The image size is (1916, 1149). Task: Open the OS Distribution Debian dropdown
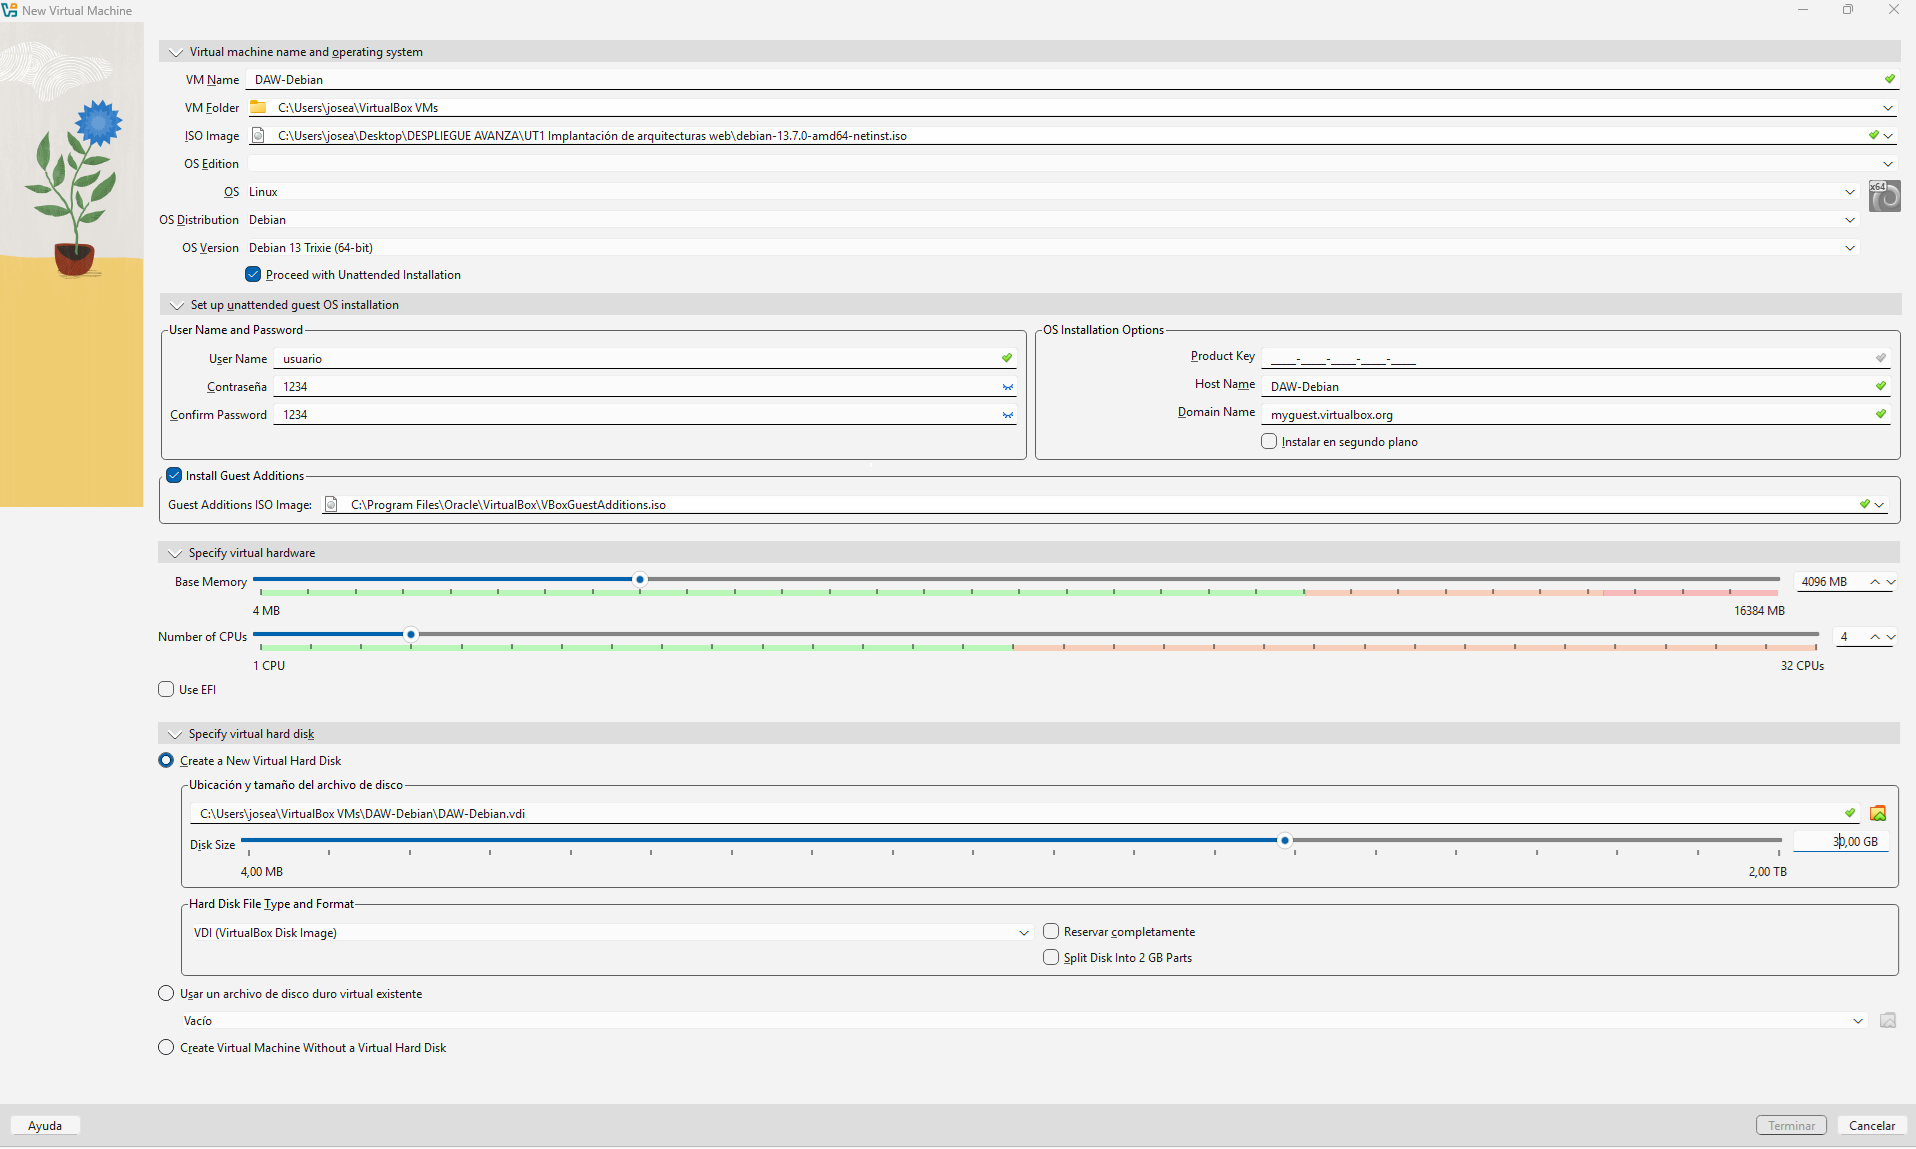(x=1849, y=220)
